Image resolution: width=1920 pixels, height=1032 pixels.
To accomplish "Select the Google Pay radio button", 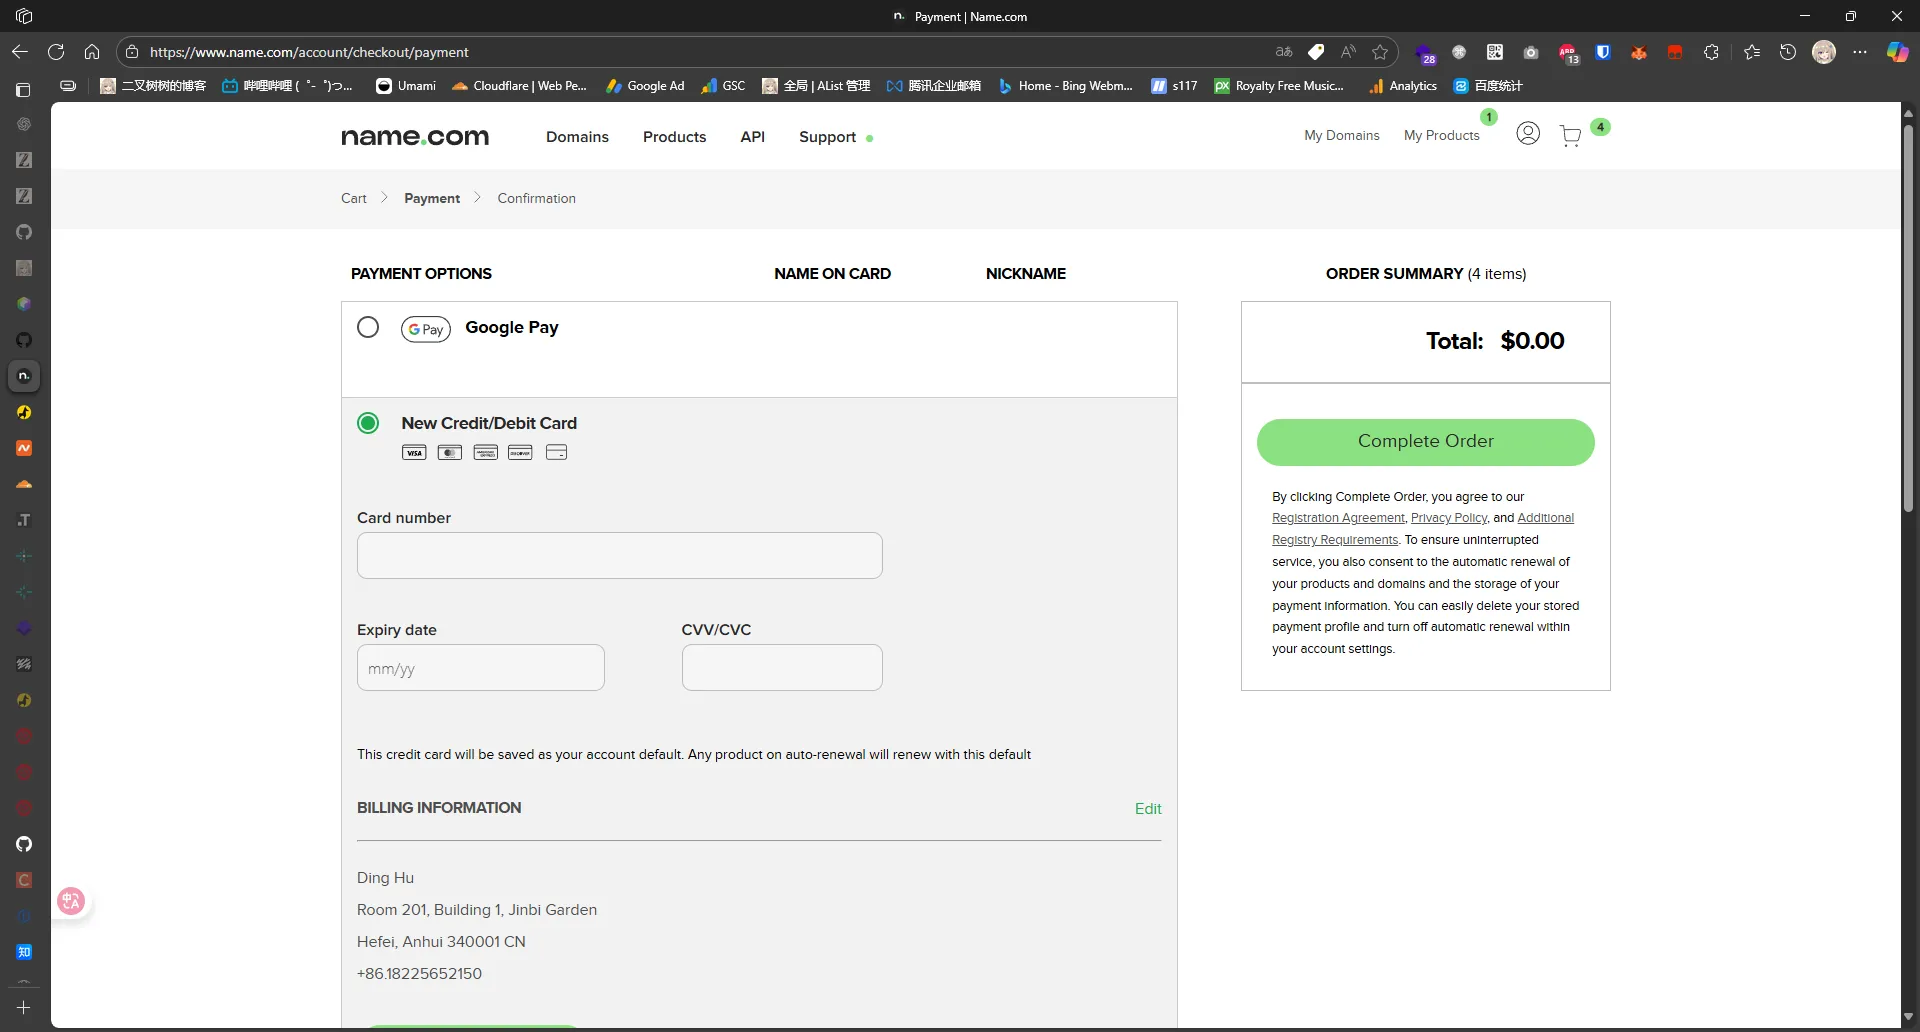I will pyautogui.click(x=368, y=328).
